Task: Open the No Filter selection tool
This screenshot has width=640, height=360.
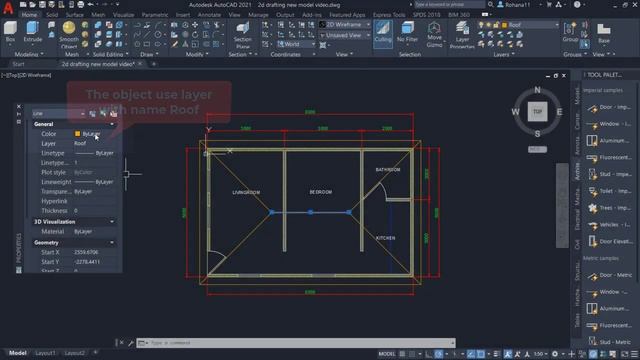Action: click(407, 32)
